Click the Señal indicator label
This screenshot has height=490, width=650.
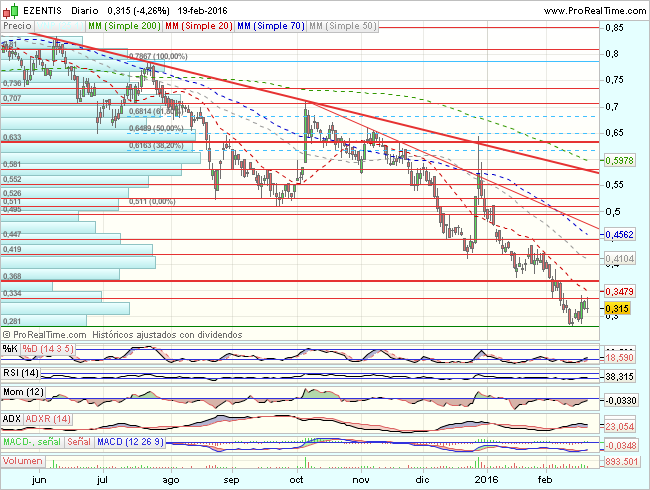click(79, 442)
